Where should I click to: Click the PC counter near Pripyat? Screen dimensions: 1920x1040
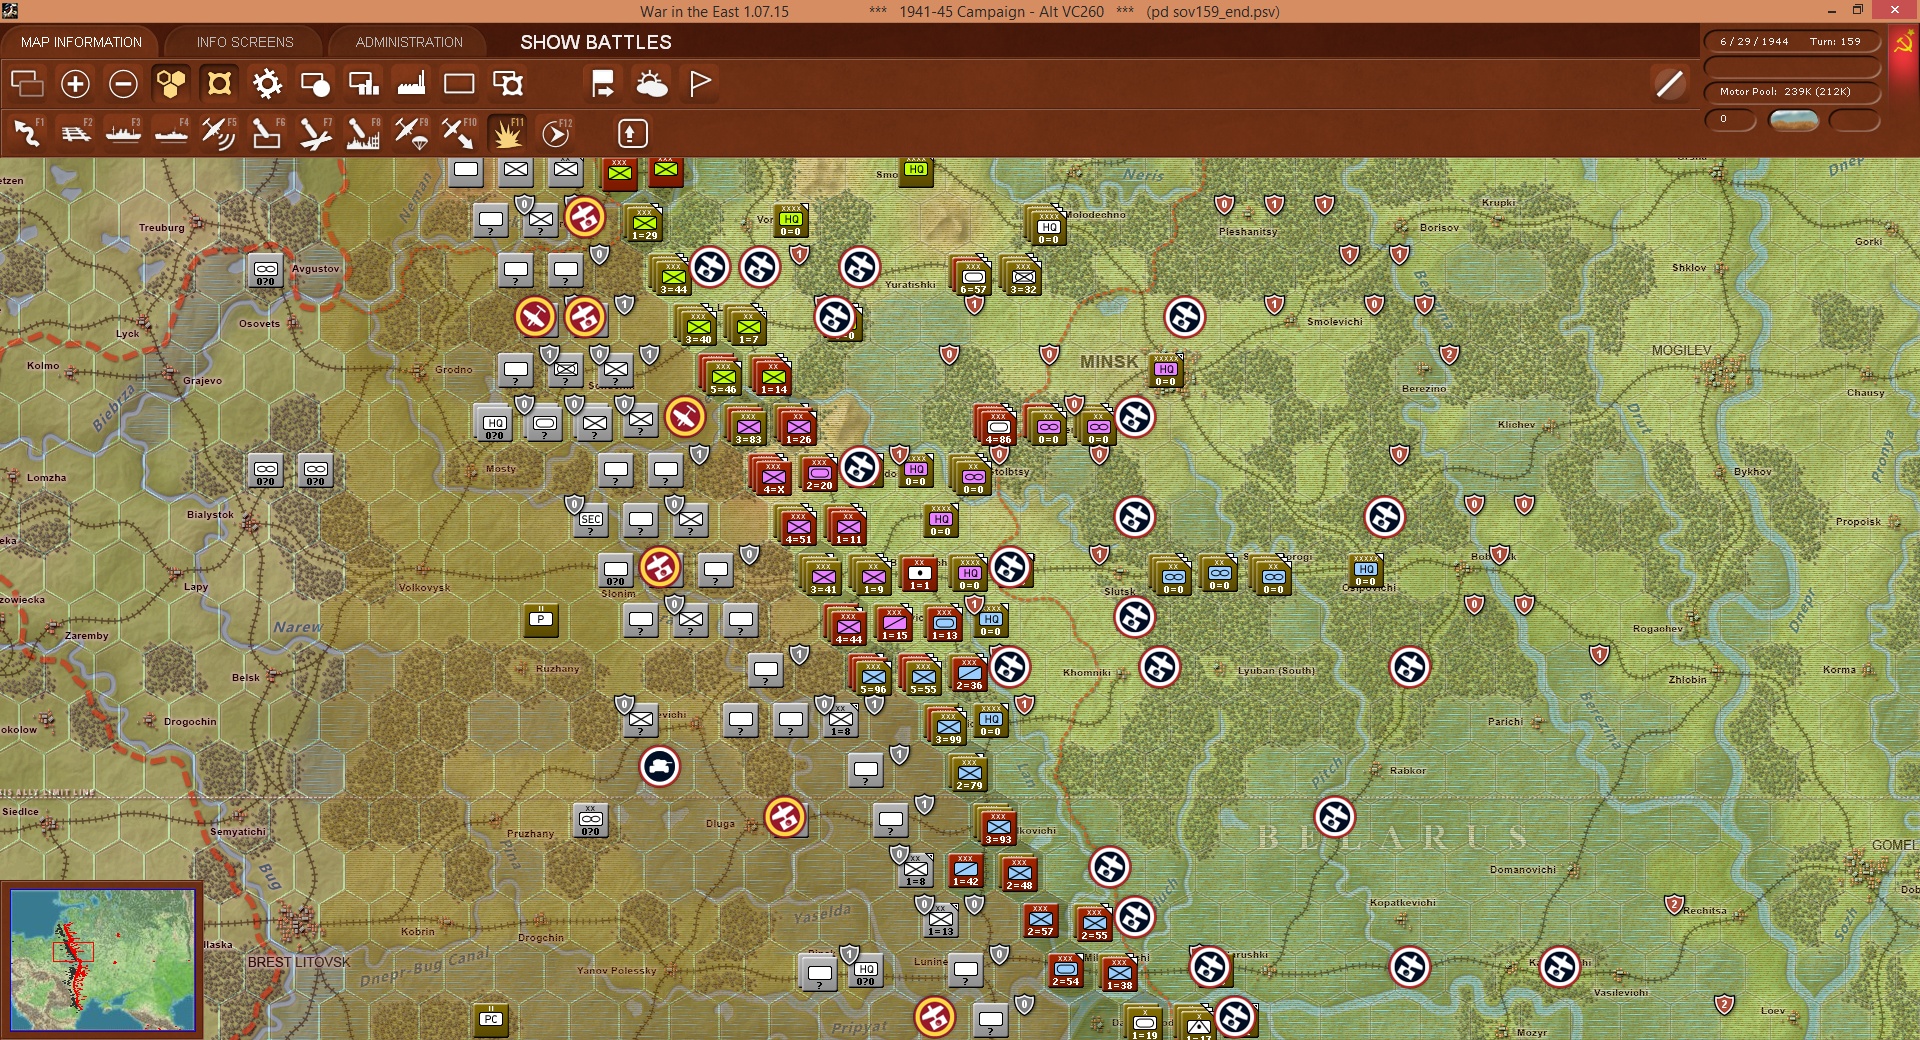[x=490, y=1019]
